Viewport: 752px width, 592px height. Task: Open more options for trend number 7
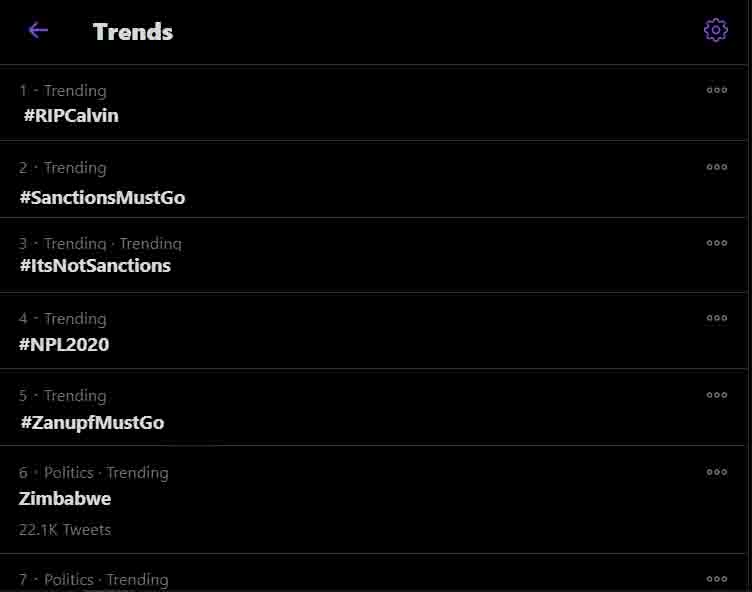(716, 579)
